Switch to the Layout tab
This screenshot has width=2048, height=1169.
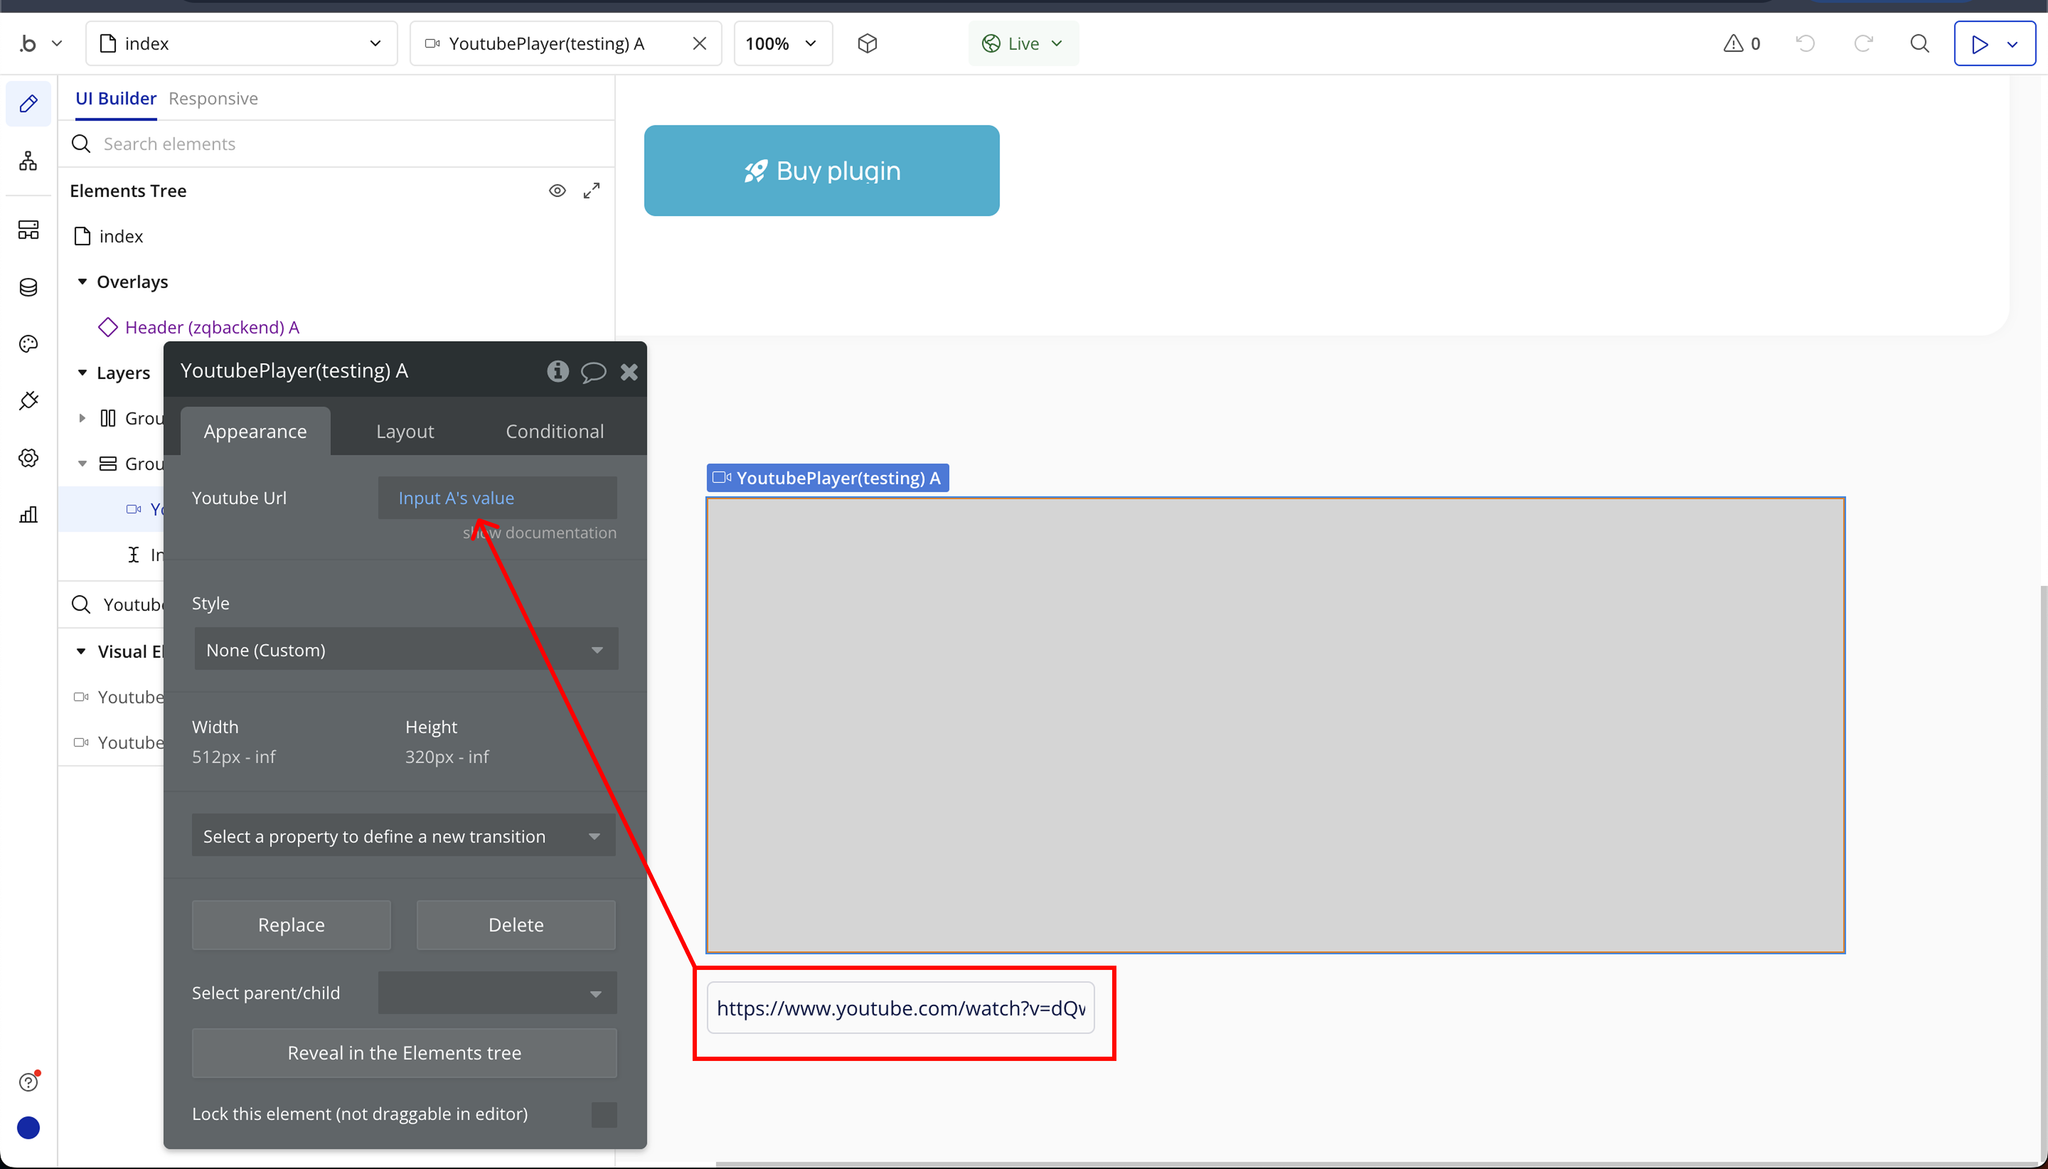pos(404,431)
